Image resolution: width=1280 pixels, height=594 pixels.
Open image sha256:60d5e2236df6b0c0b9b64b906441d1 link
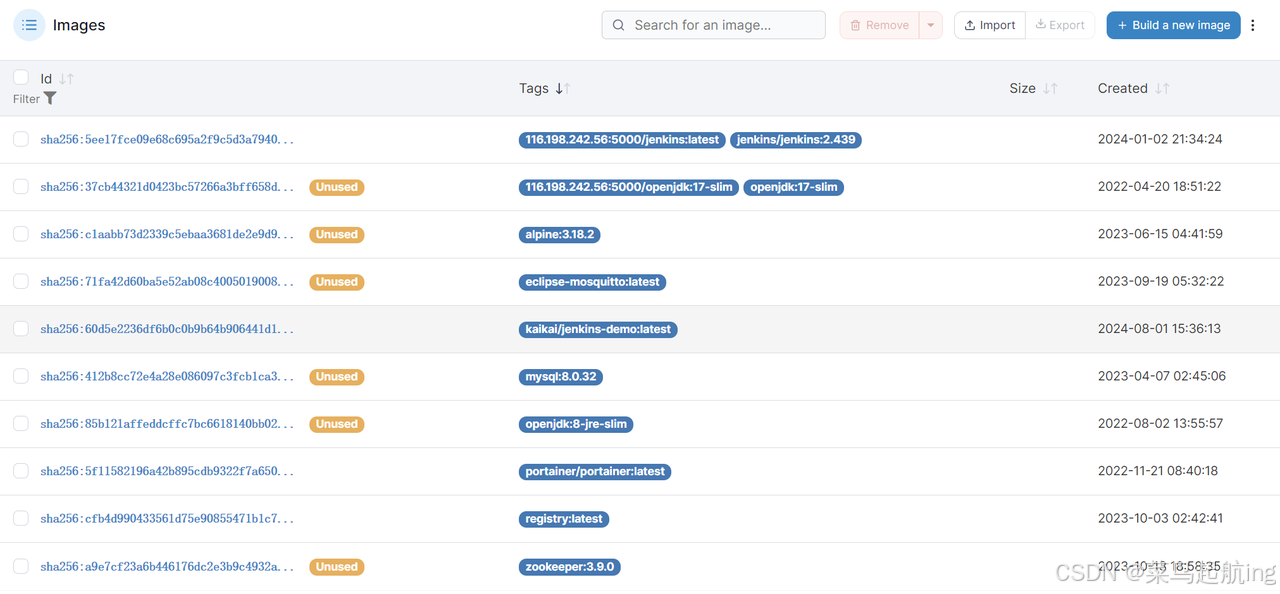167,329
